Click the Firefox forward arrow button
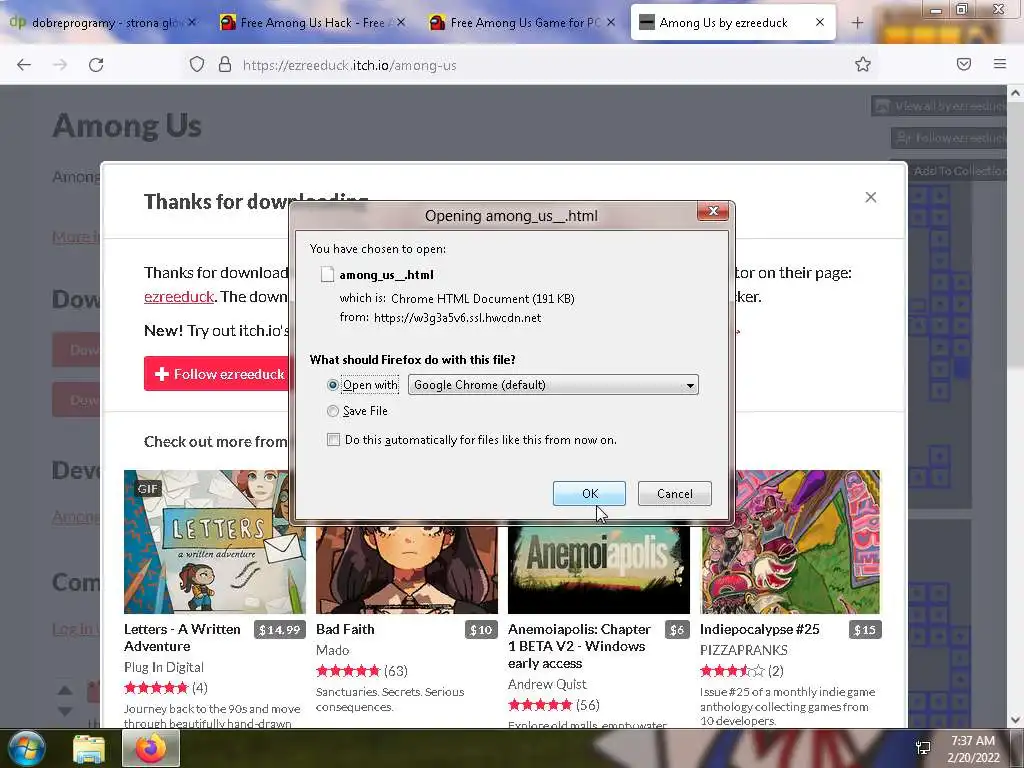 (x=60, y=65)
